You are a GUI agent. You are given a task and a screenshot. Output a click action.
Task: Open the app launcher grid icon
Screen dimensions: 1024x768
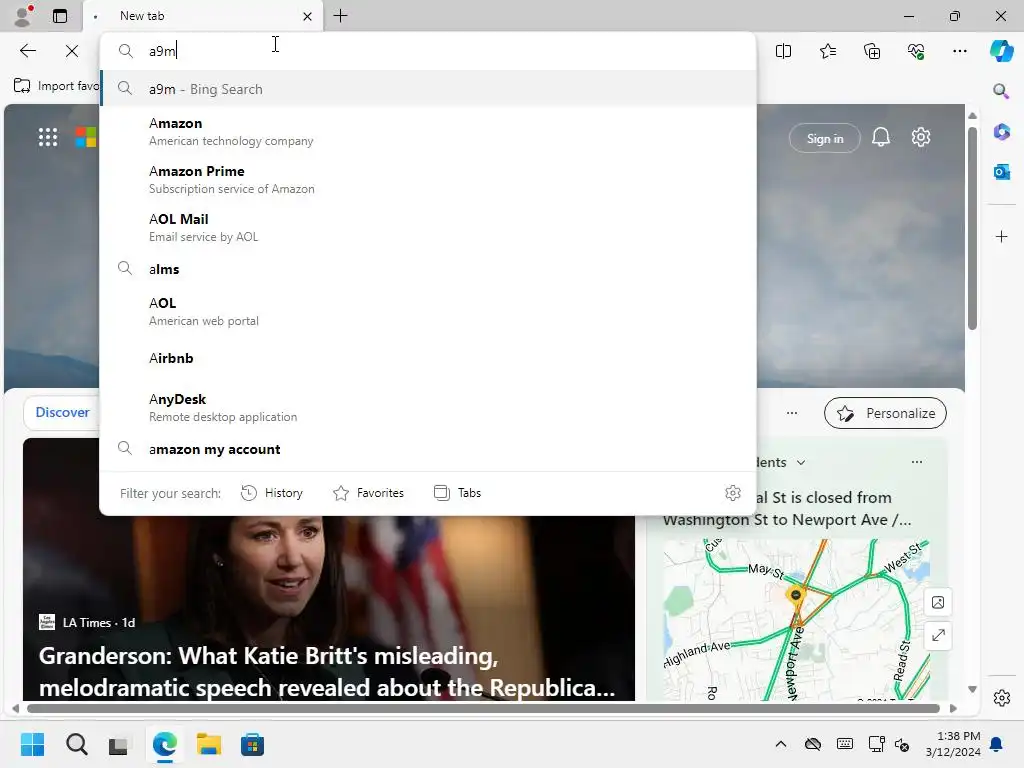click(48, 137)
